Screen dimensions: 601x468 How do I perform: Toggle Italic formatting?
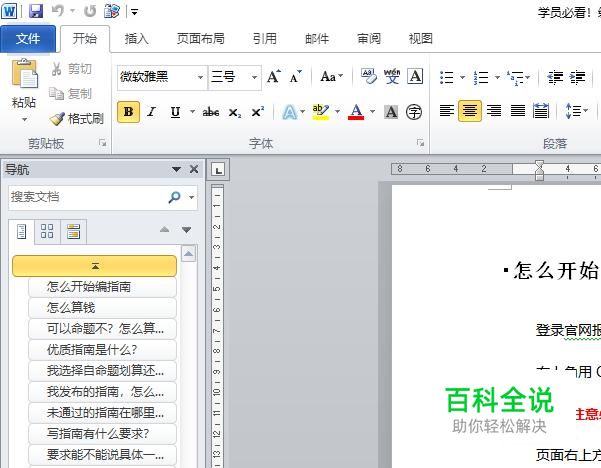click(152, 112)
